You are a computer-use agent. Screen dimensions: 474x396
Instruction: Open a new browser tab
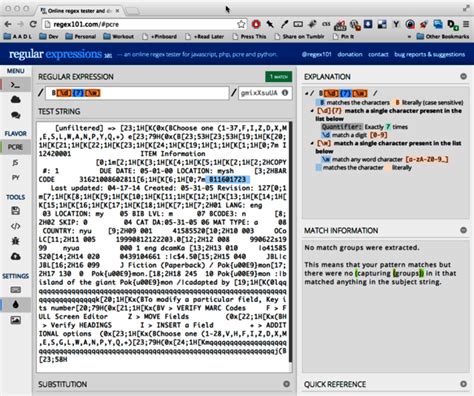[x=132, y=11]
